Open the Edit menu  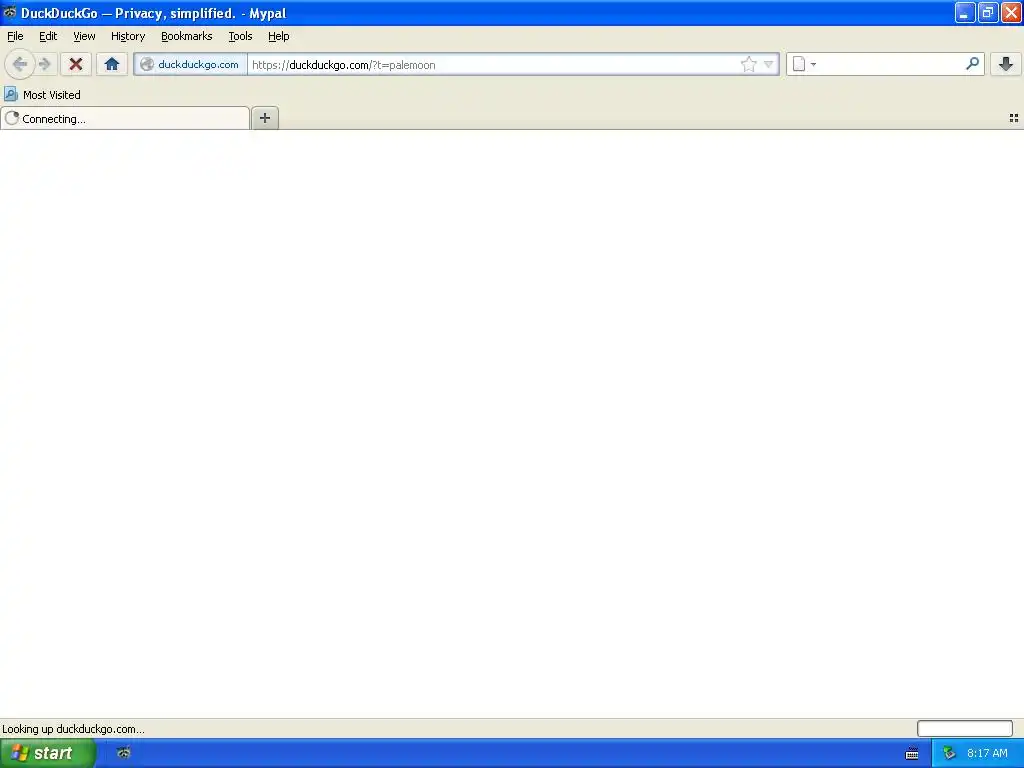coord(48,36)
